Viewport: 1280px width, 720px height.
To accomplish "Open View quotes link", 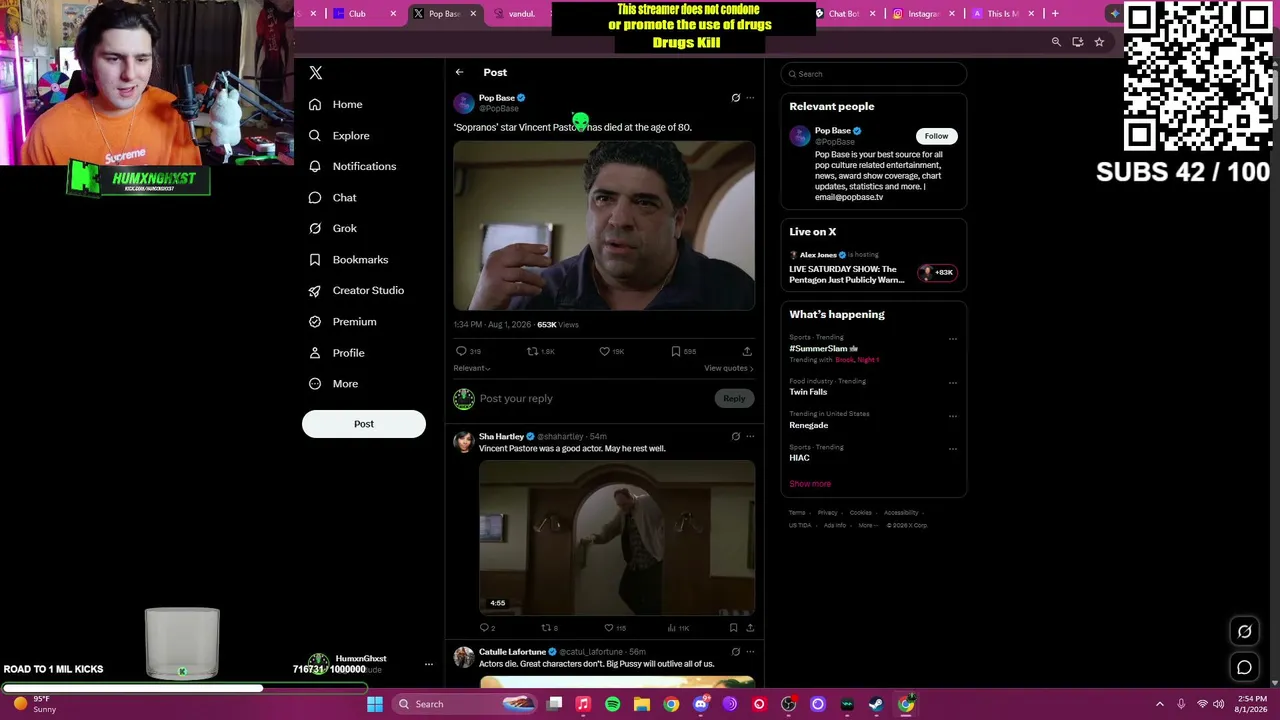I will pos(729,368).
